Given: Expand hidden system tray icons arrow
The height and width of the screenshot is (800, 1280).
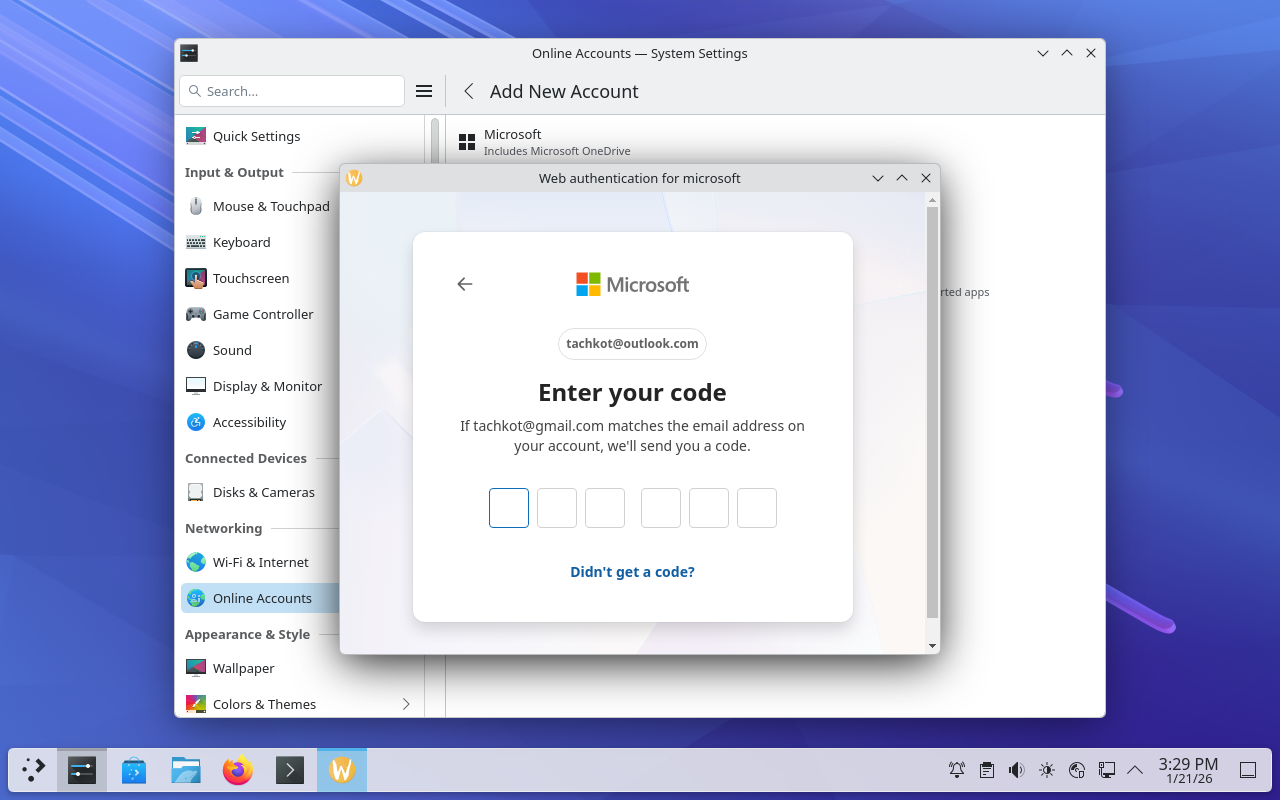Looking at the screenshot, I should tap(1135, 770).
